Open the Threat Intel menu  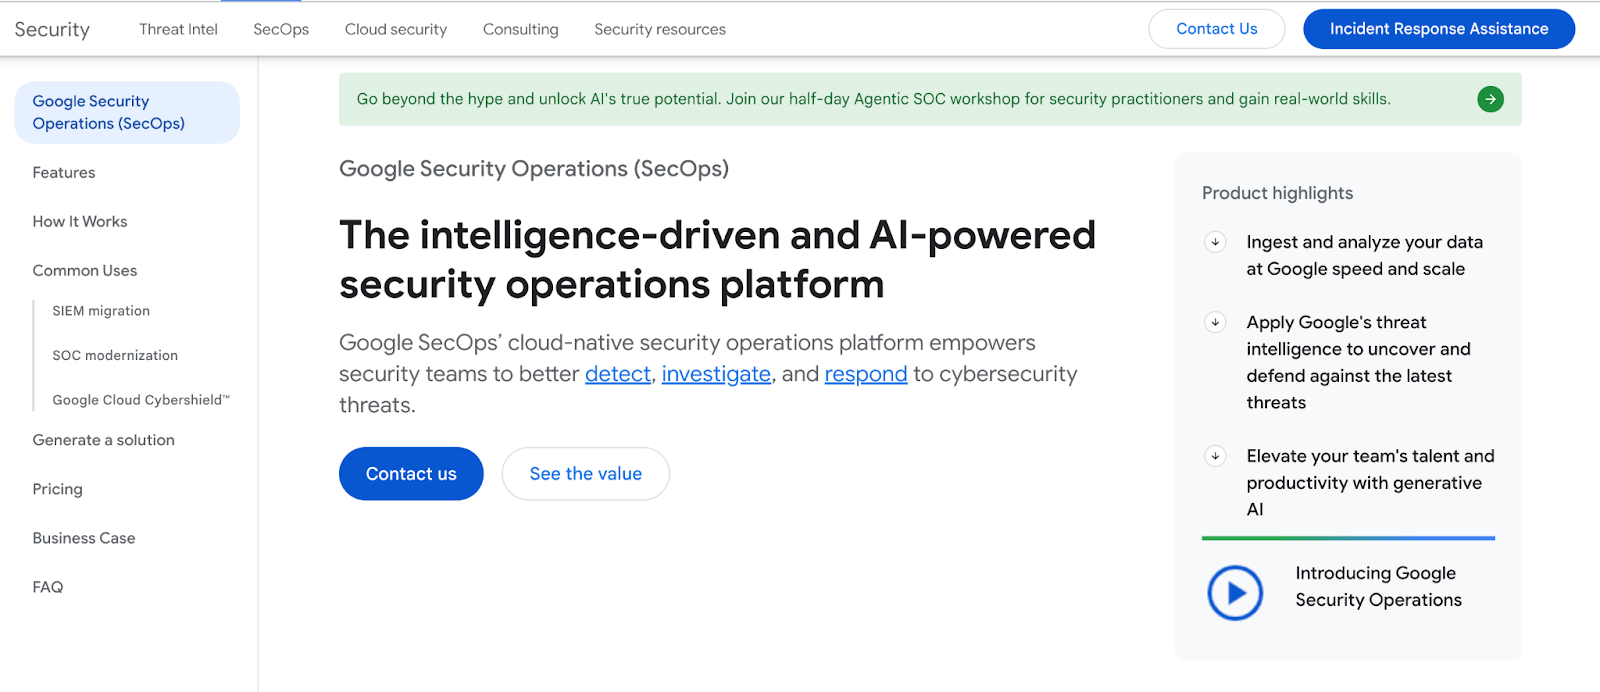click(178, 29)
